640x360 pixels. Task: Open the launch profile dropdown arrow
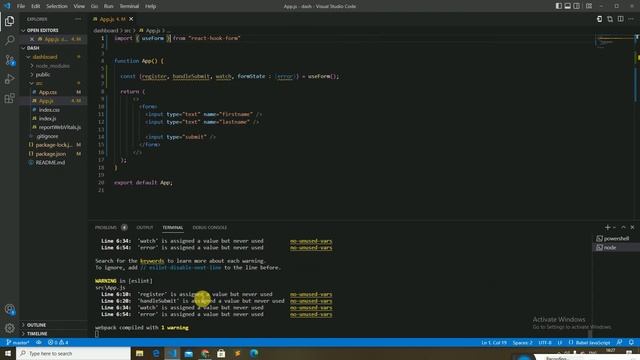tap(614, 227)
